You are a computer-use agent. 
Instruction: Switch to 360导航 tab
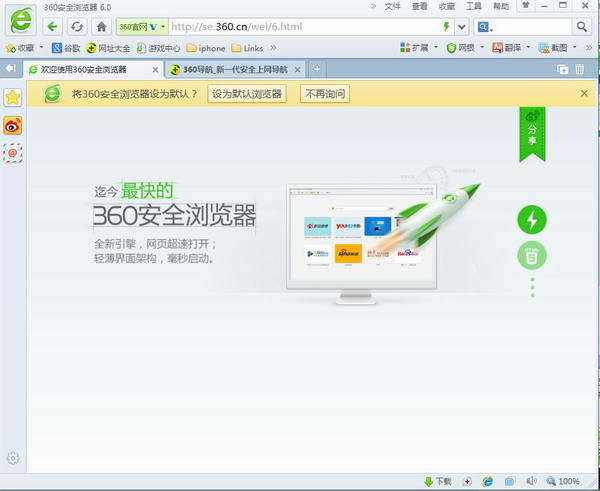235,70
